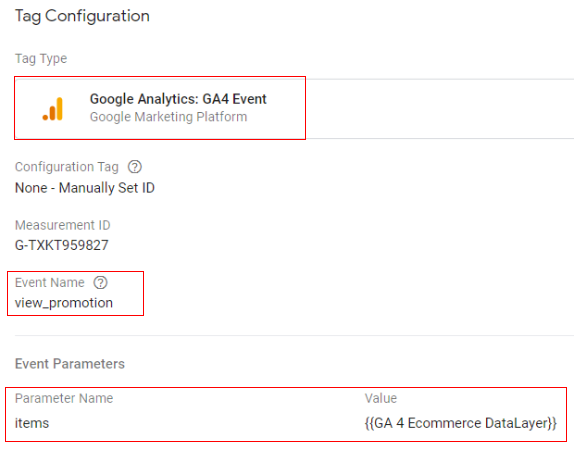Image resolution: width=574 pixels, height=450 pixels.
Task: Select the {{GA 4 Ecommerce DataLayer}} value
Action: tap(461, 423)
